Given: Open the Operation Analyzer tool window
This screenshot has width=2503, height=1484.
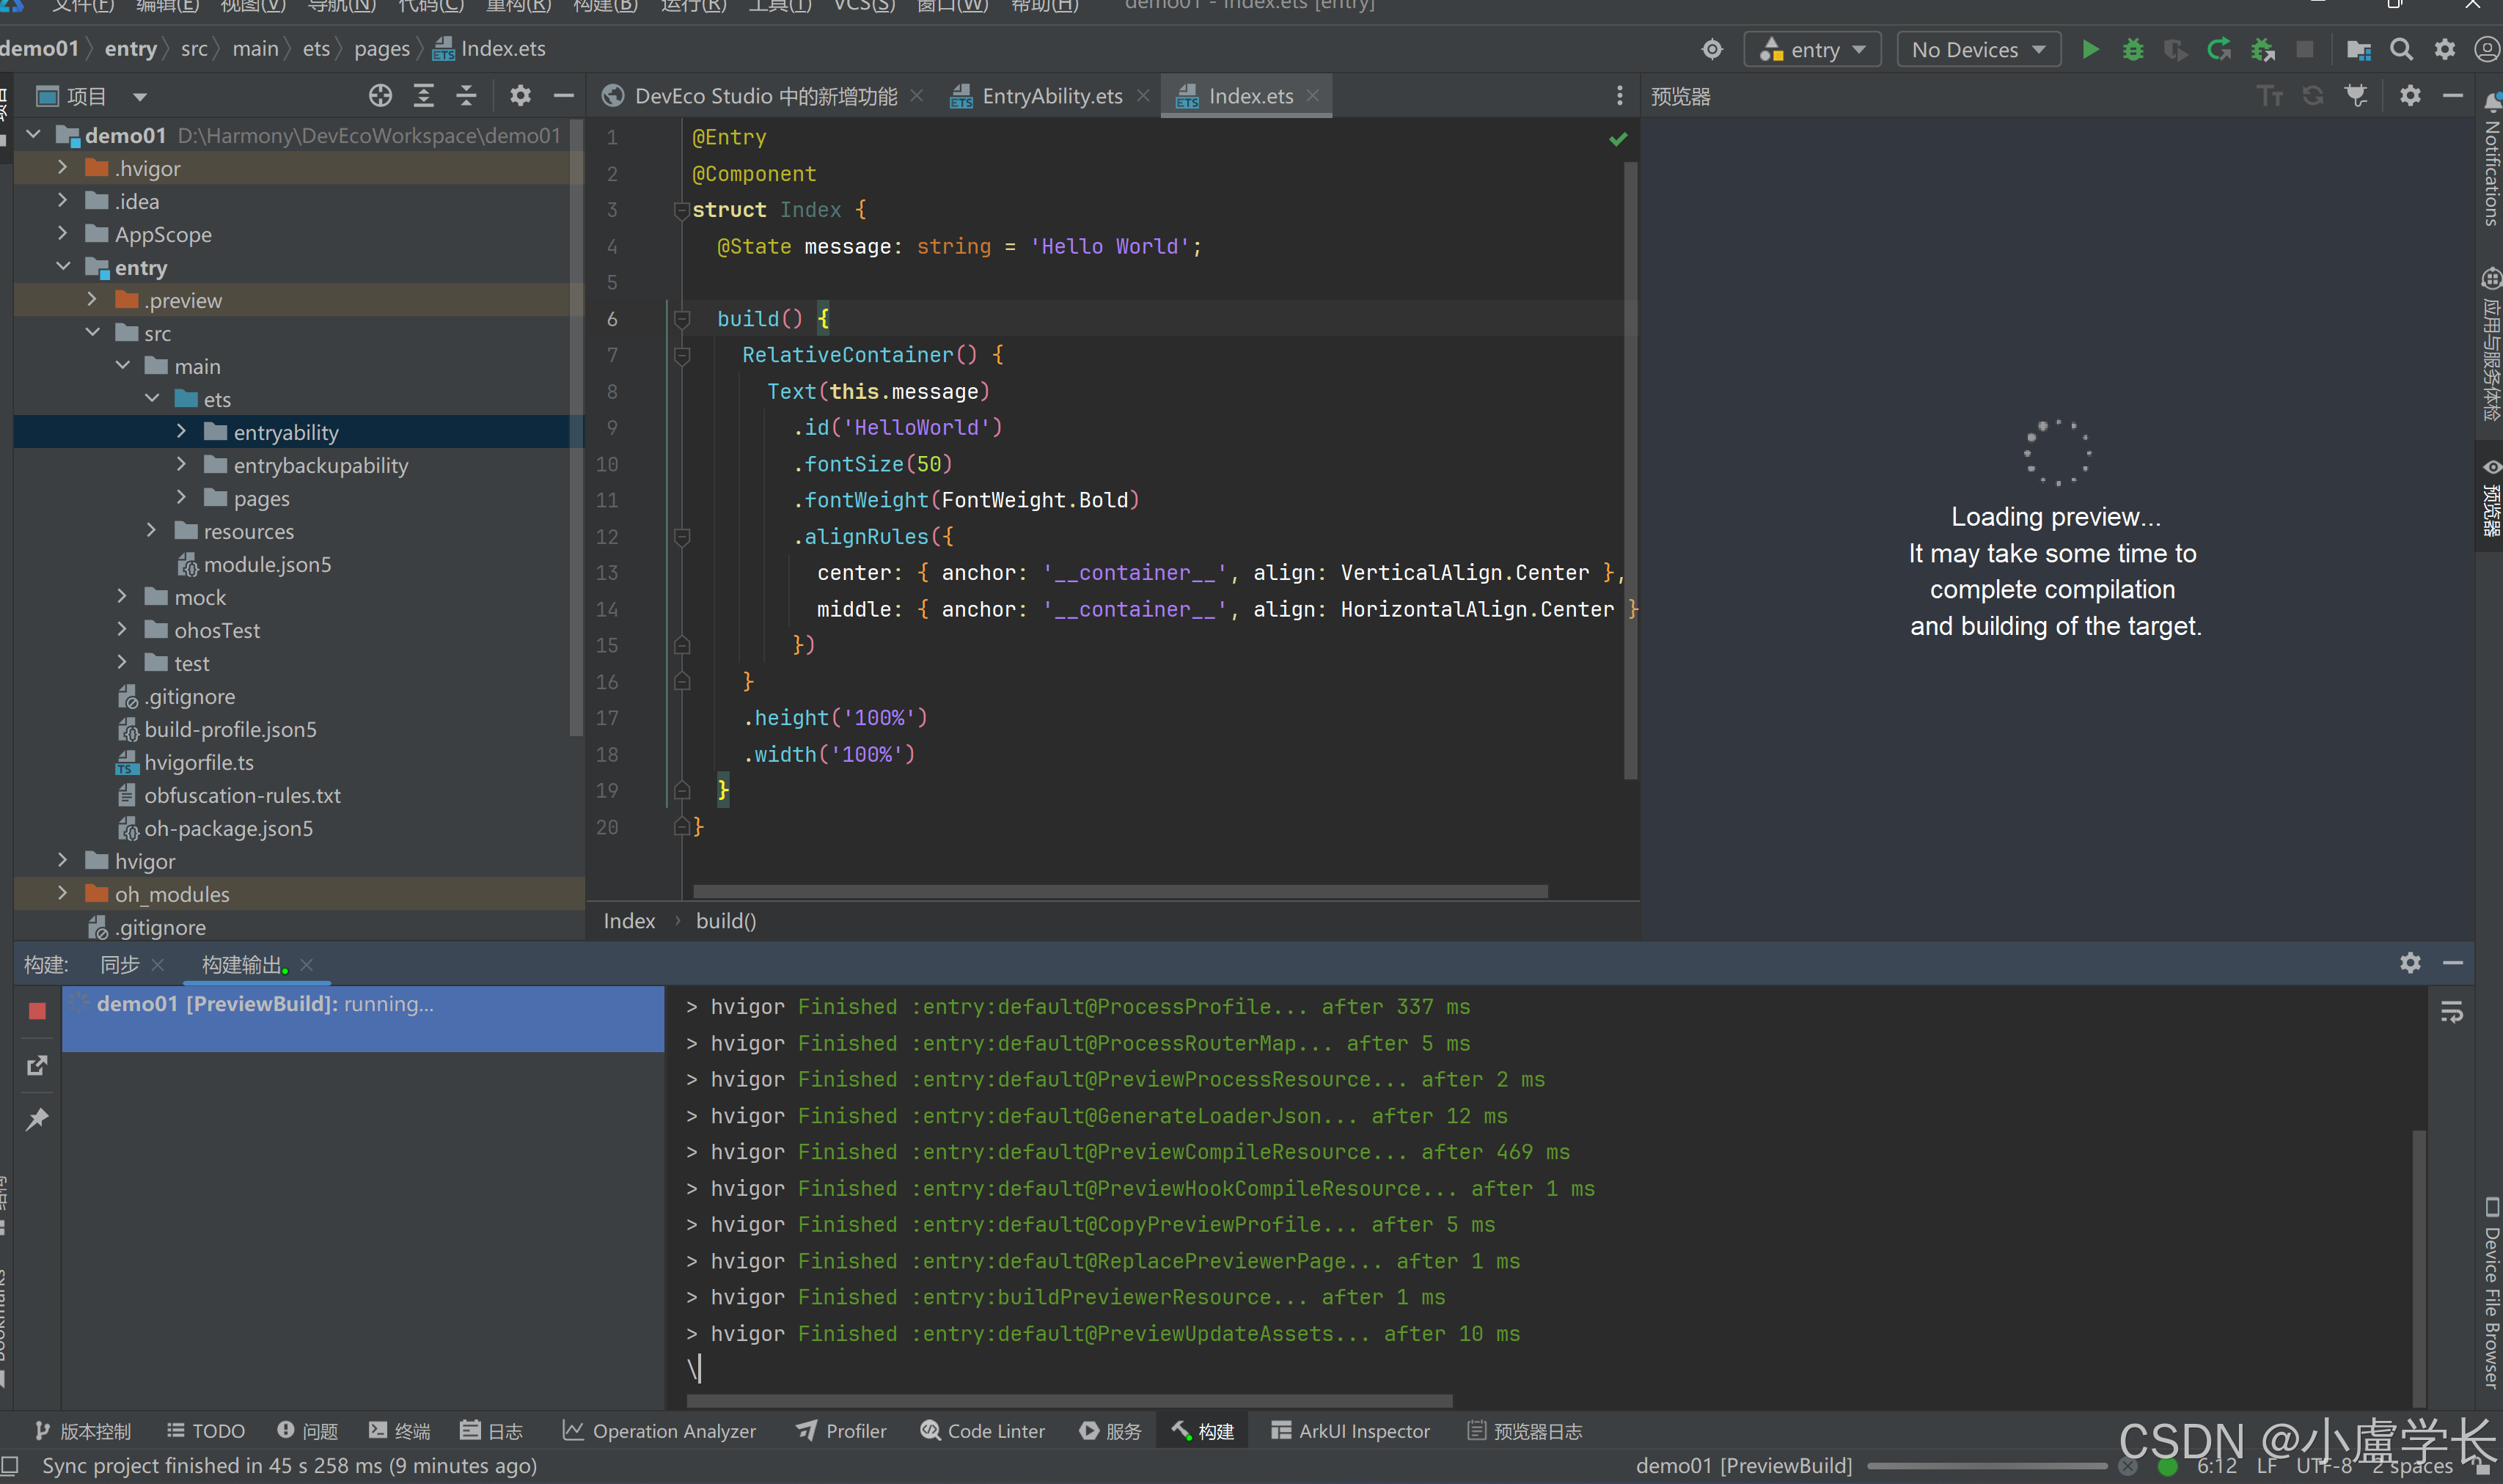Looking at the screenshot, I should click(659, 1431).
